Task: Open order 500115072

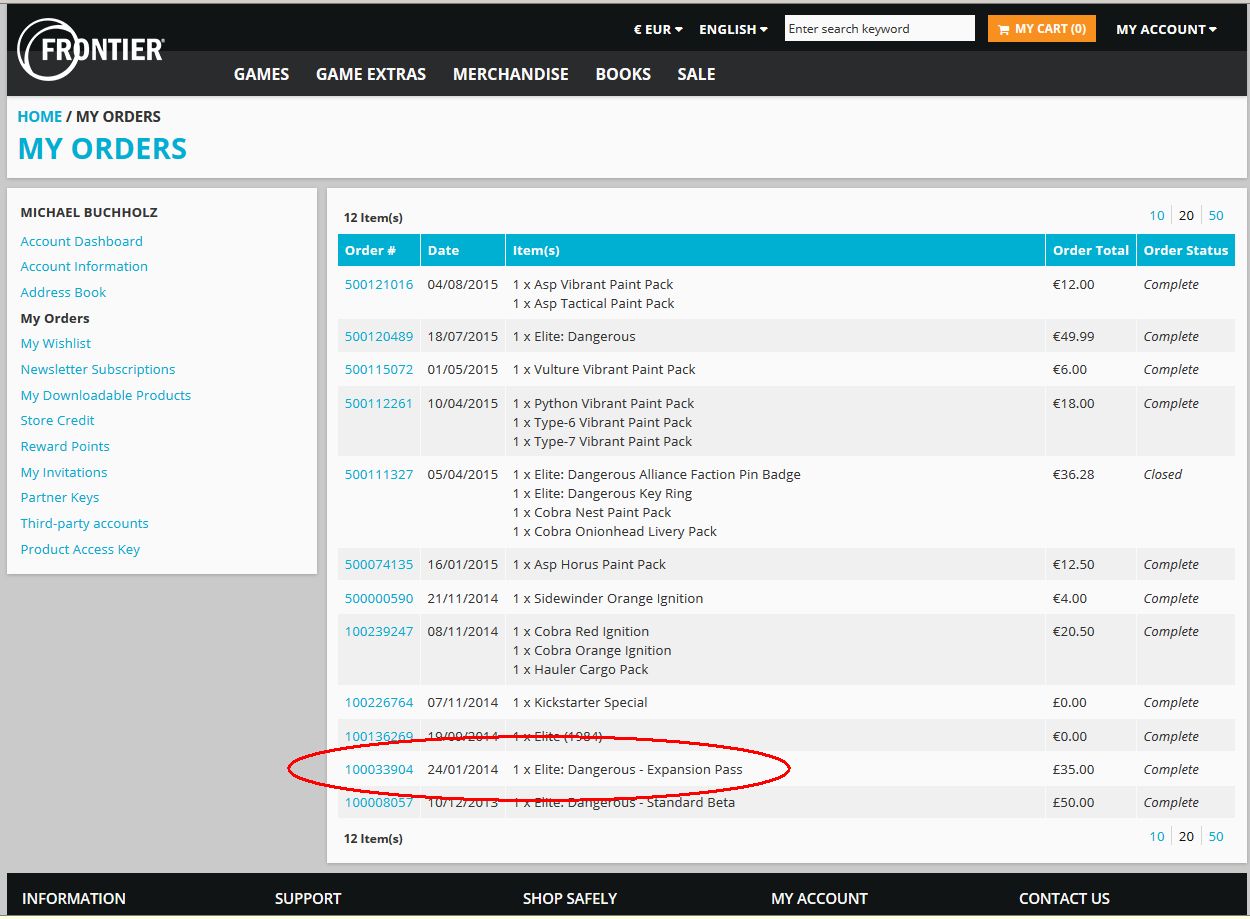Action: (x=379, y=369)
